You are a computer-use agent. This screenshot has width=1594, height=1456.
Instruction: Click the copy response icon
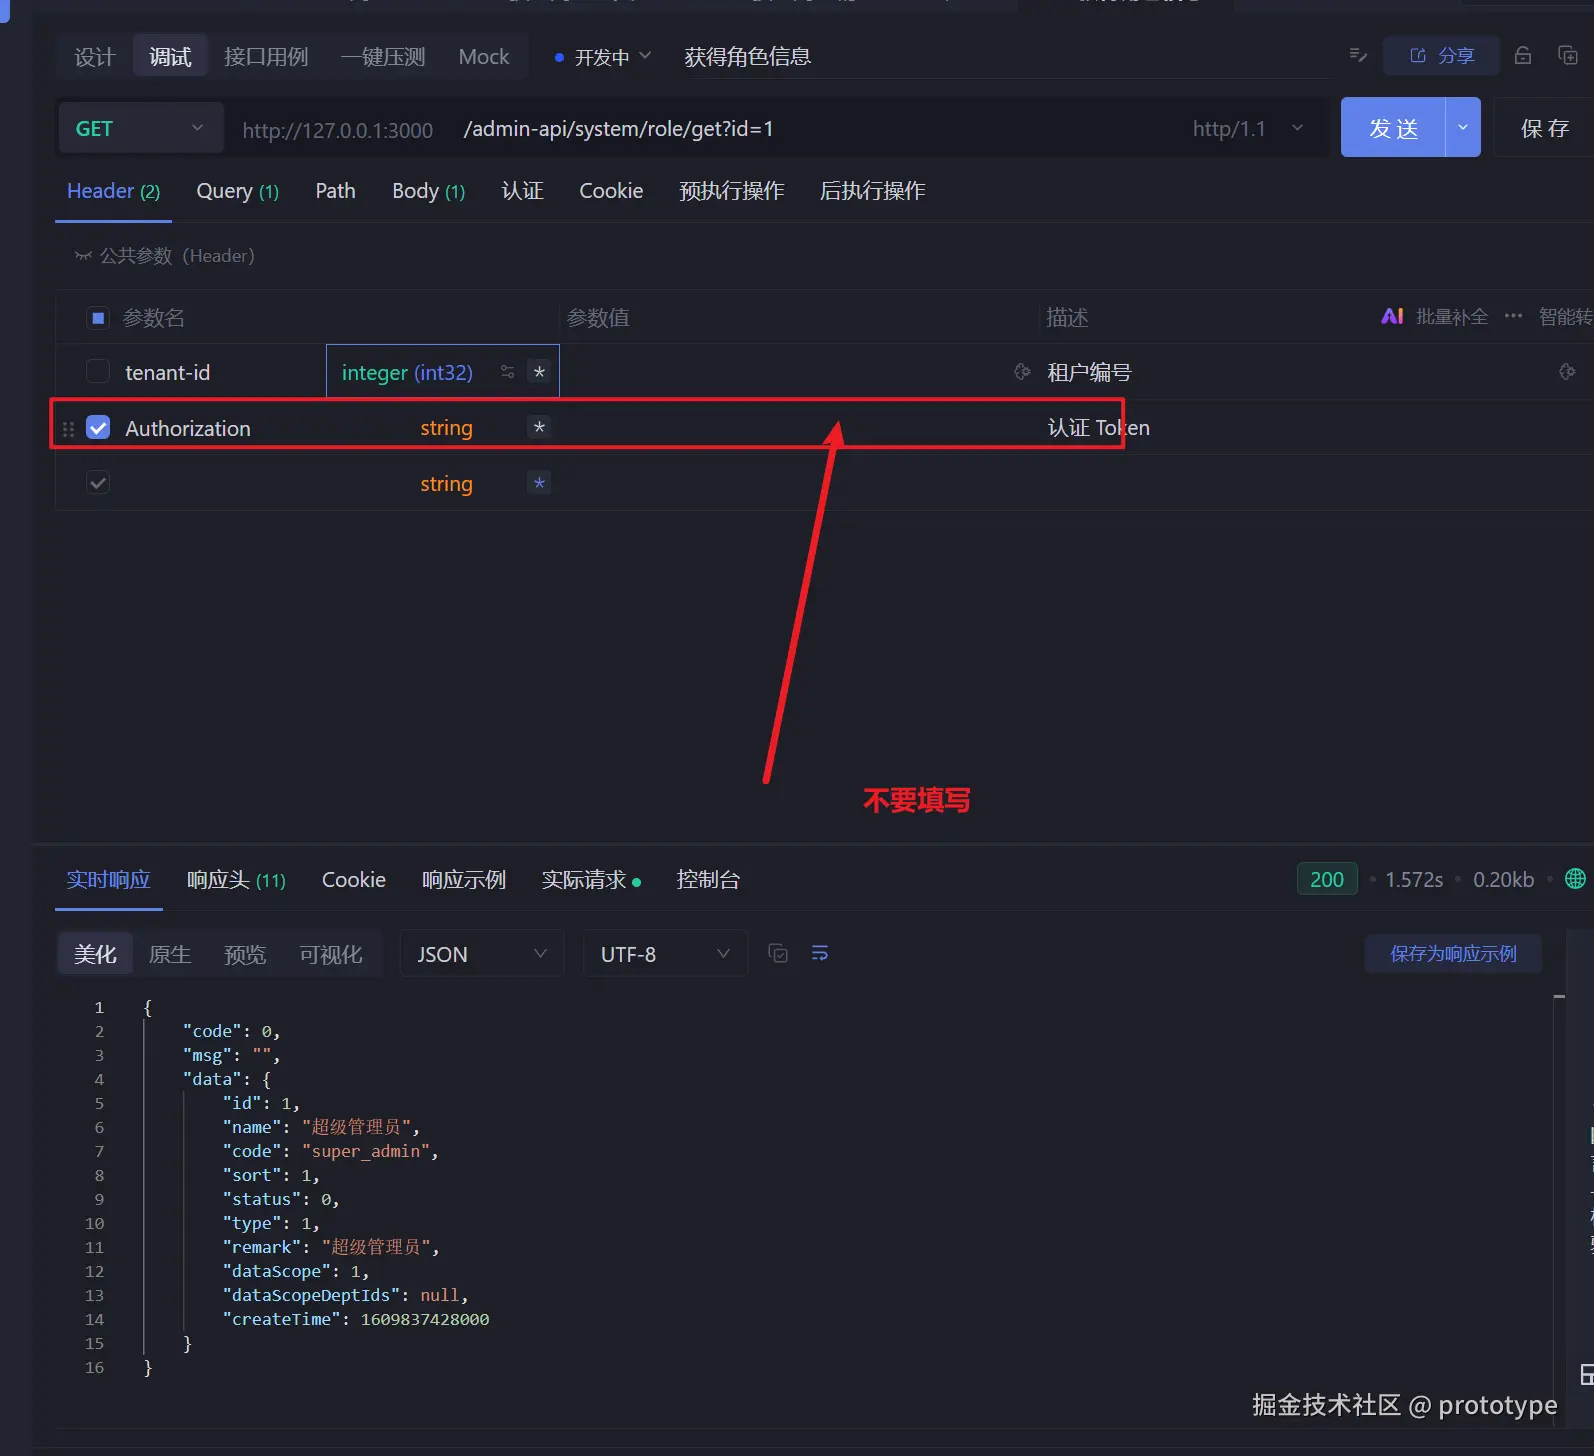coord(778,953)
